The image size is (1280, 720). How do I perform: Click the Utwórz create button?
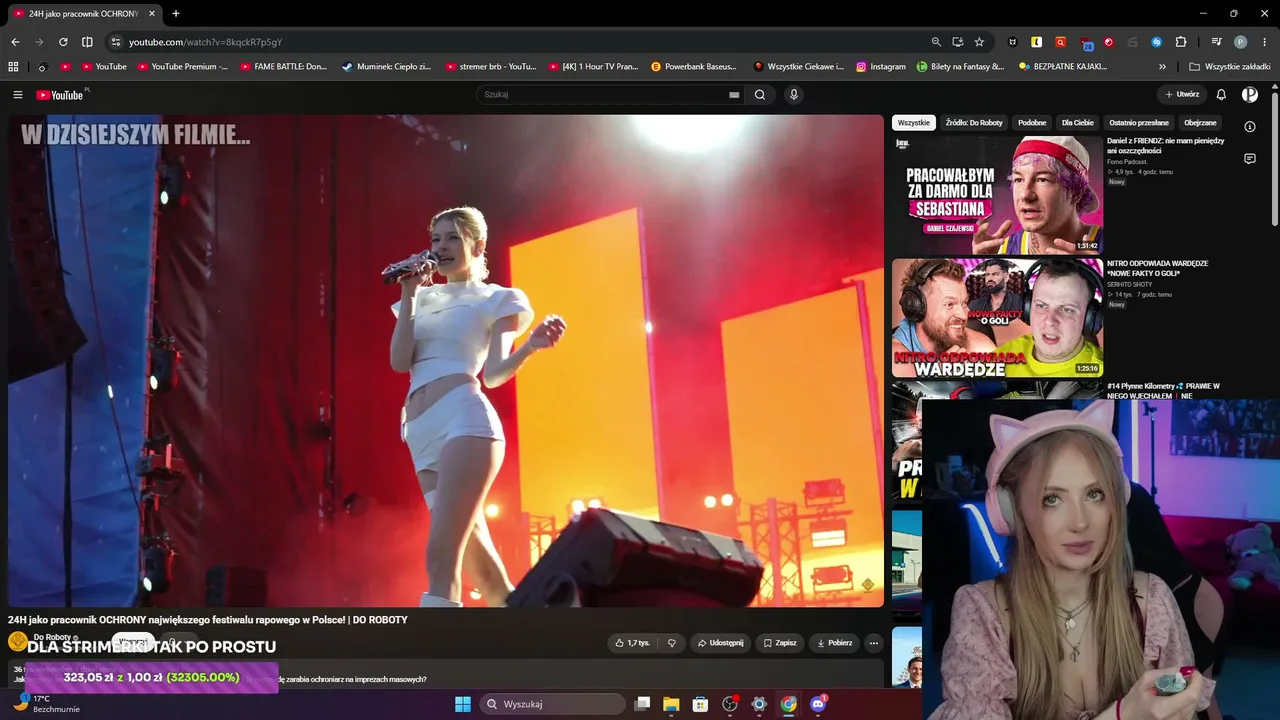(1182, 95)
